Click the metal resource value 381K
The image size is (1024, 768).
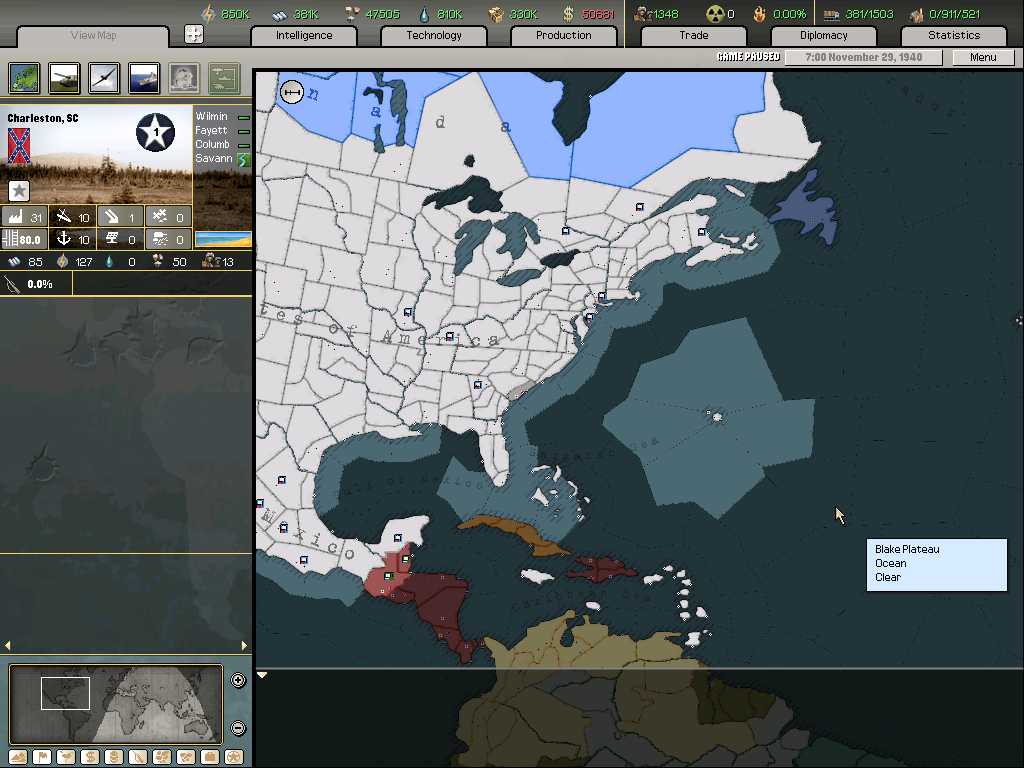pyautogui.click(x=306, y=14)
